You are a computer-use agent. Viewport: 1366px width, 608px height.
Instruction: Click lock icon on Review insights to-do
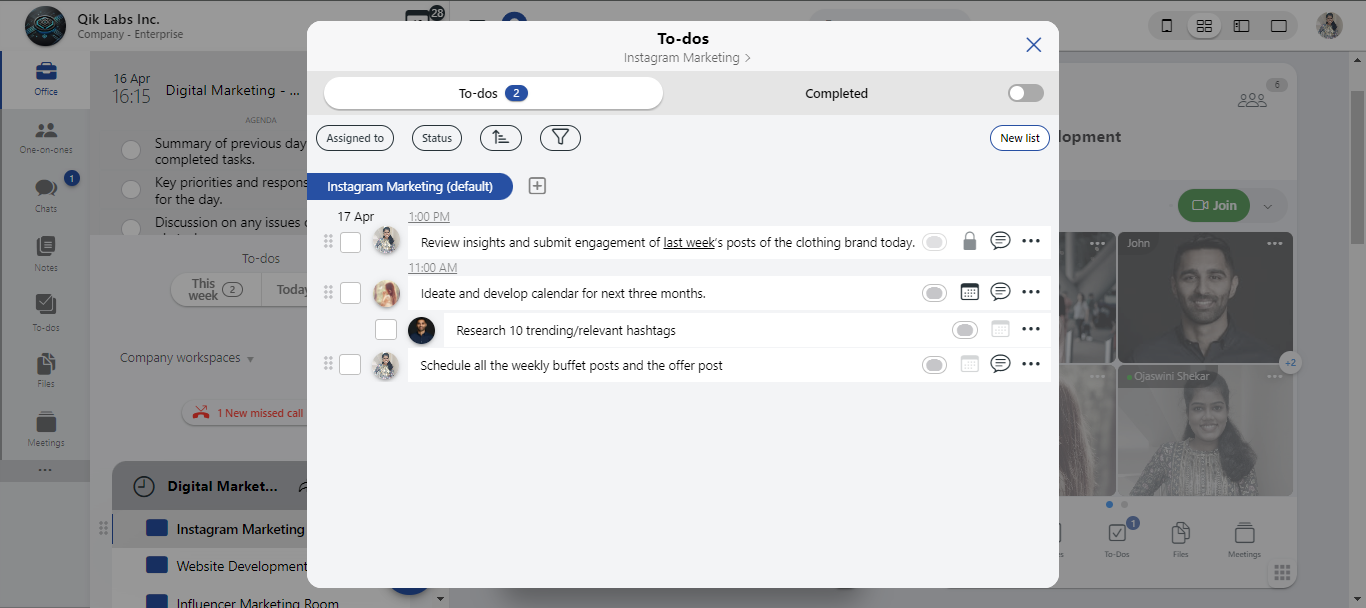tap(969, 241)
